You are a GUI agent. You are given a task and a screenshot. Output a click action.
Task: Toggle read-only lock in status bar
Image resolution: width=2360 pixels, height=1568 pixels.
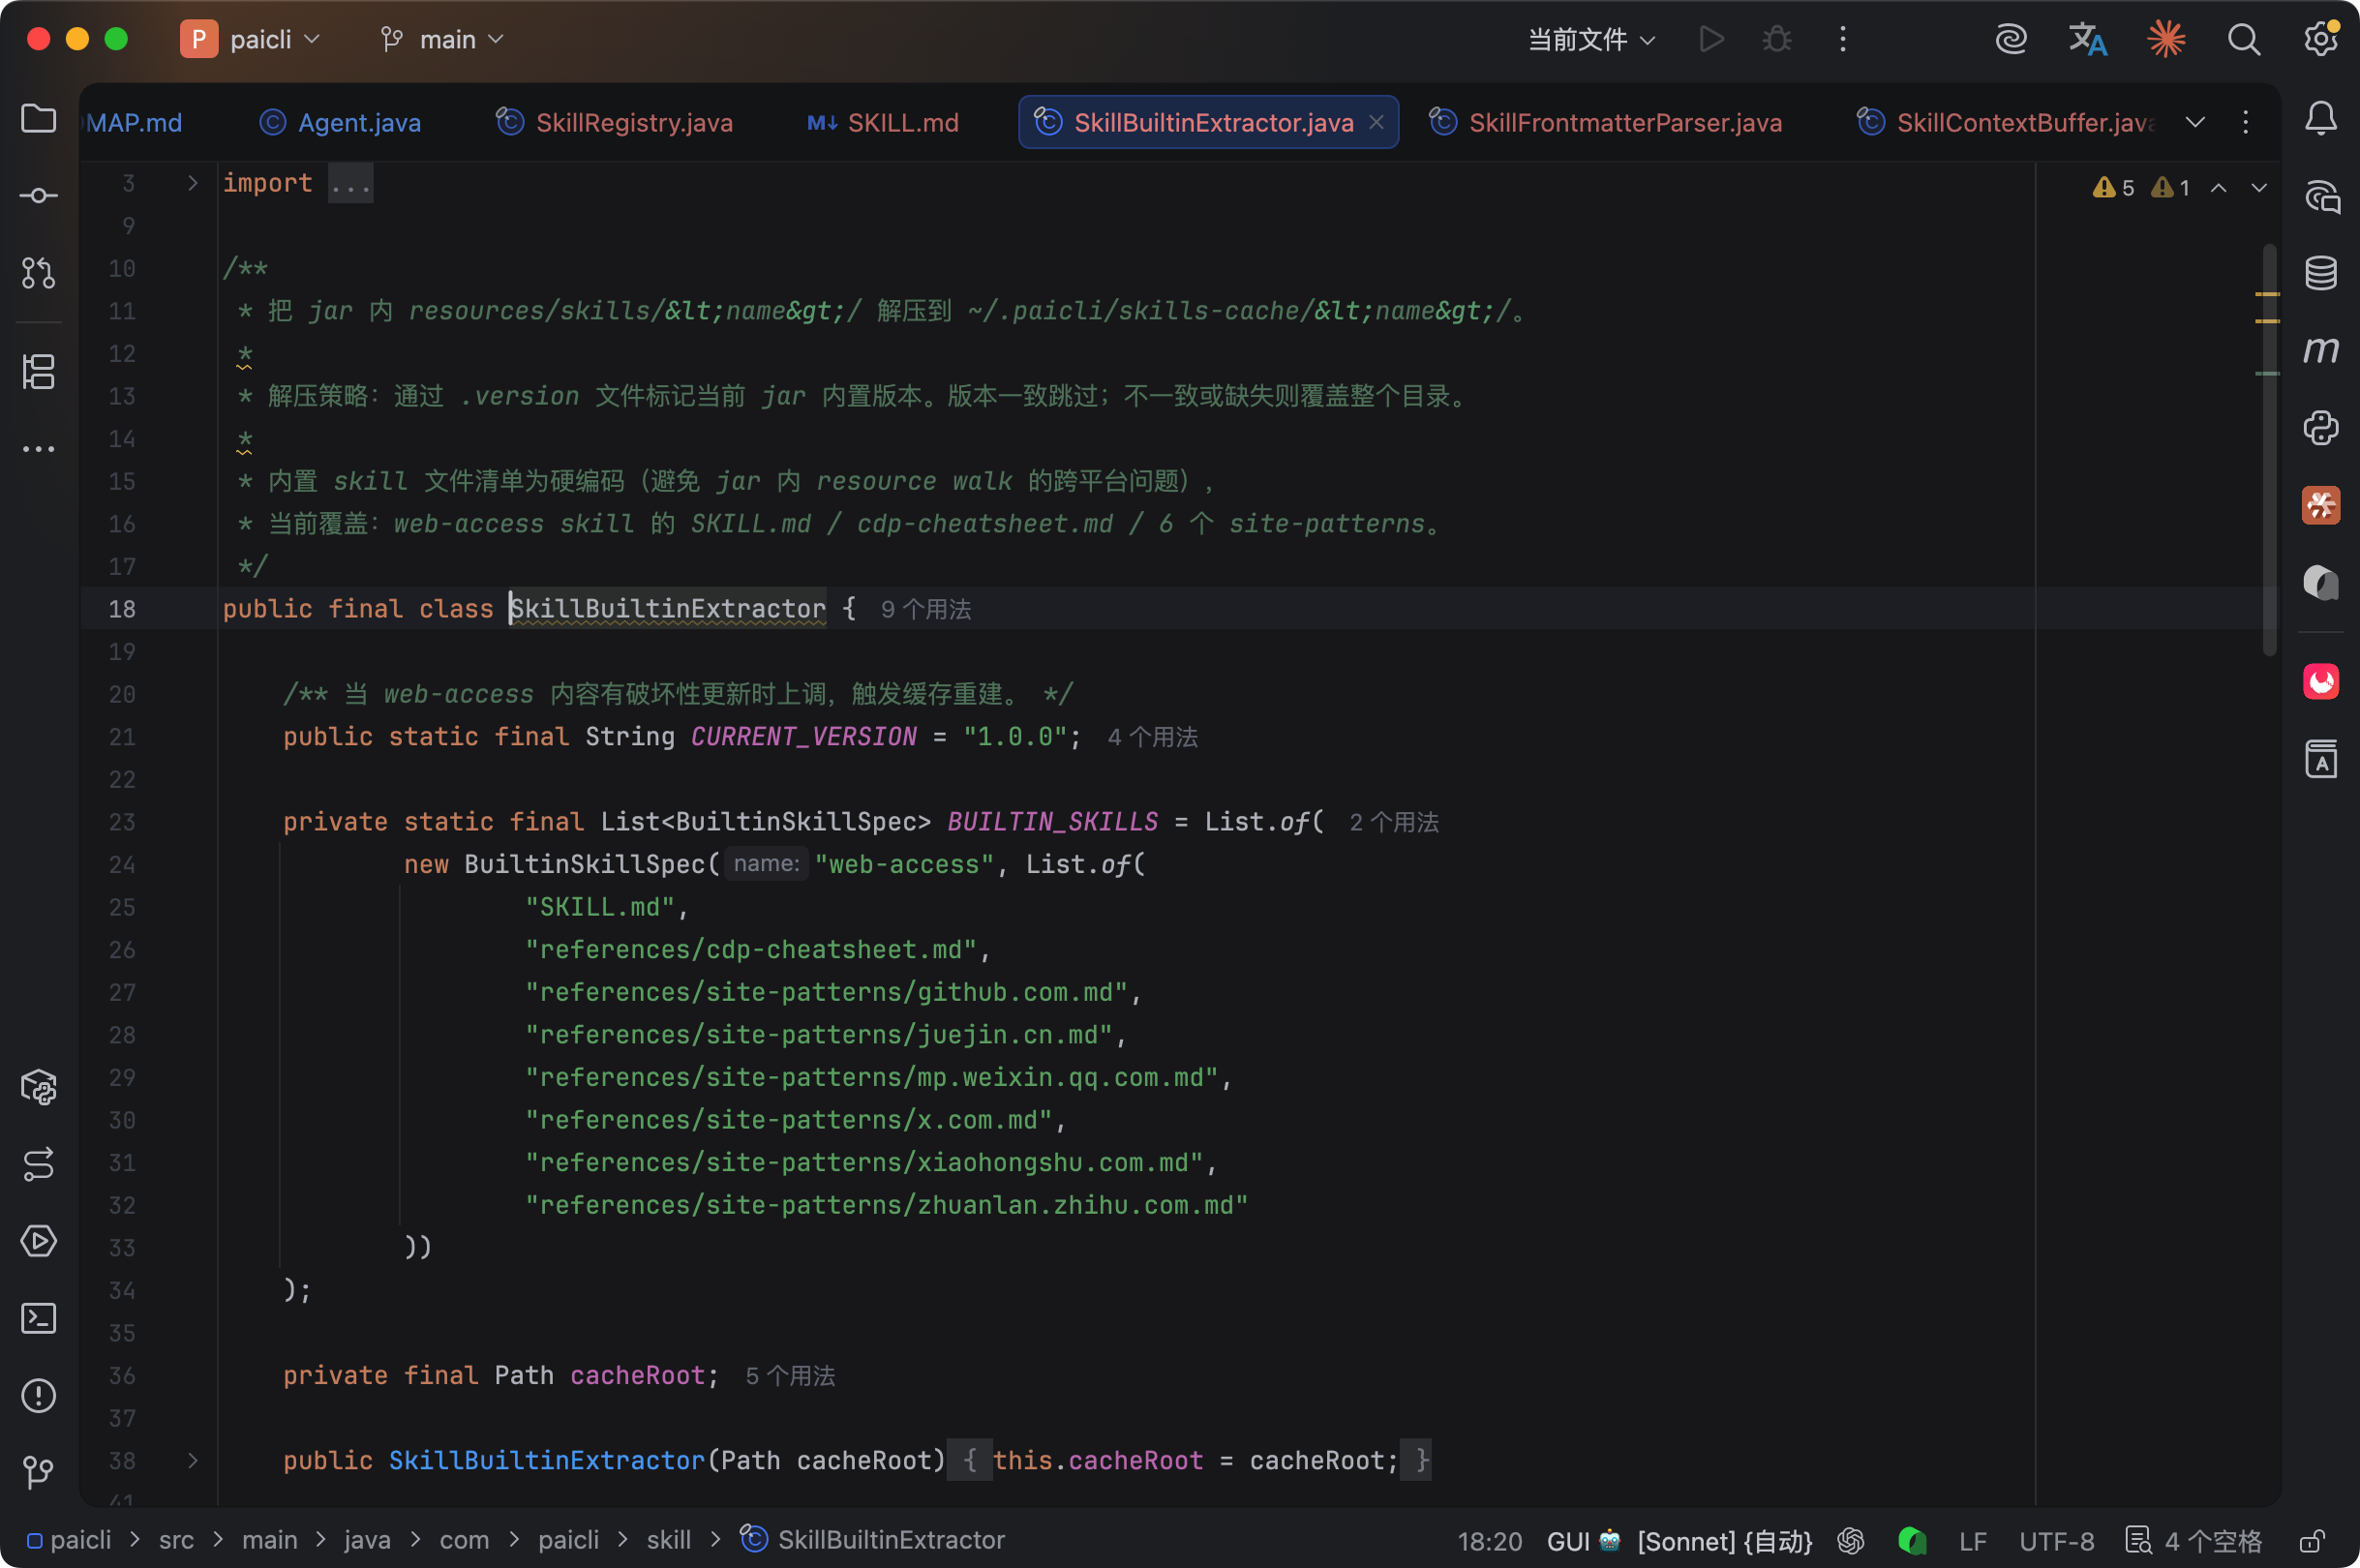pos(2312,1541)
